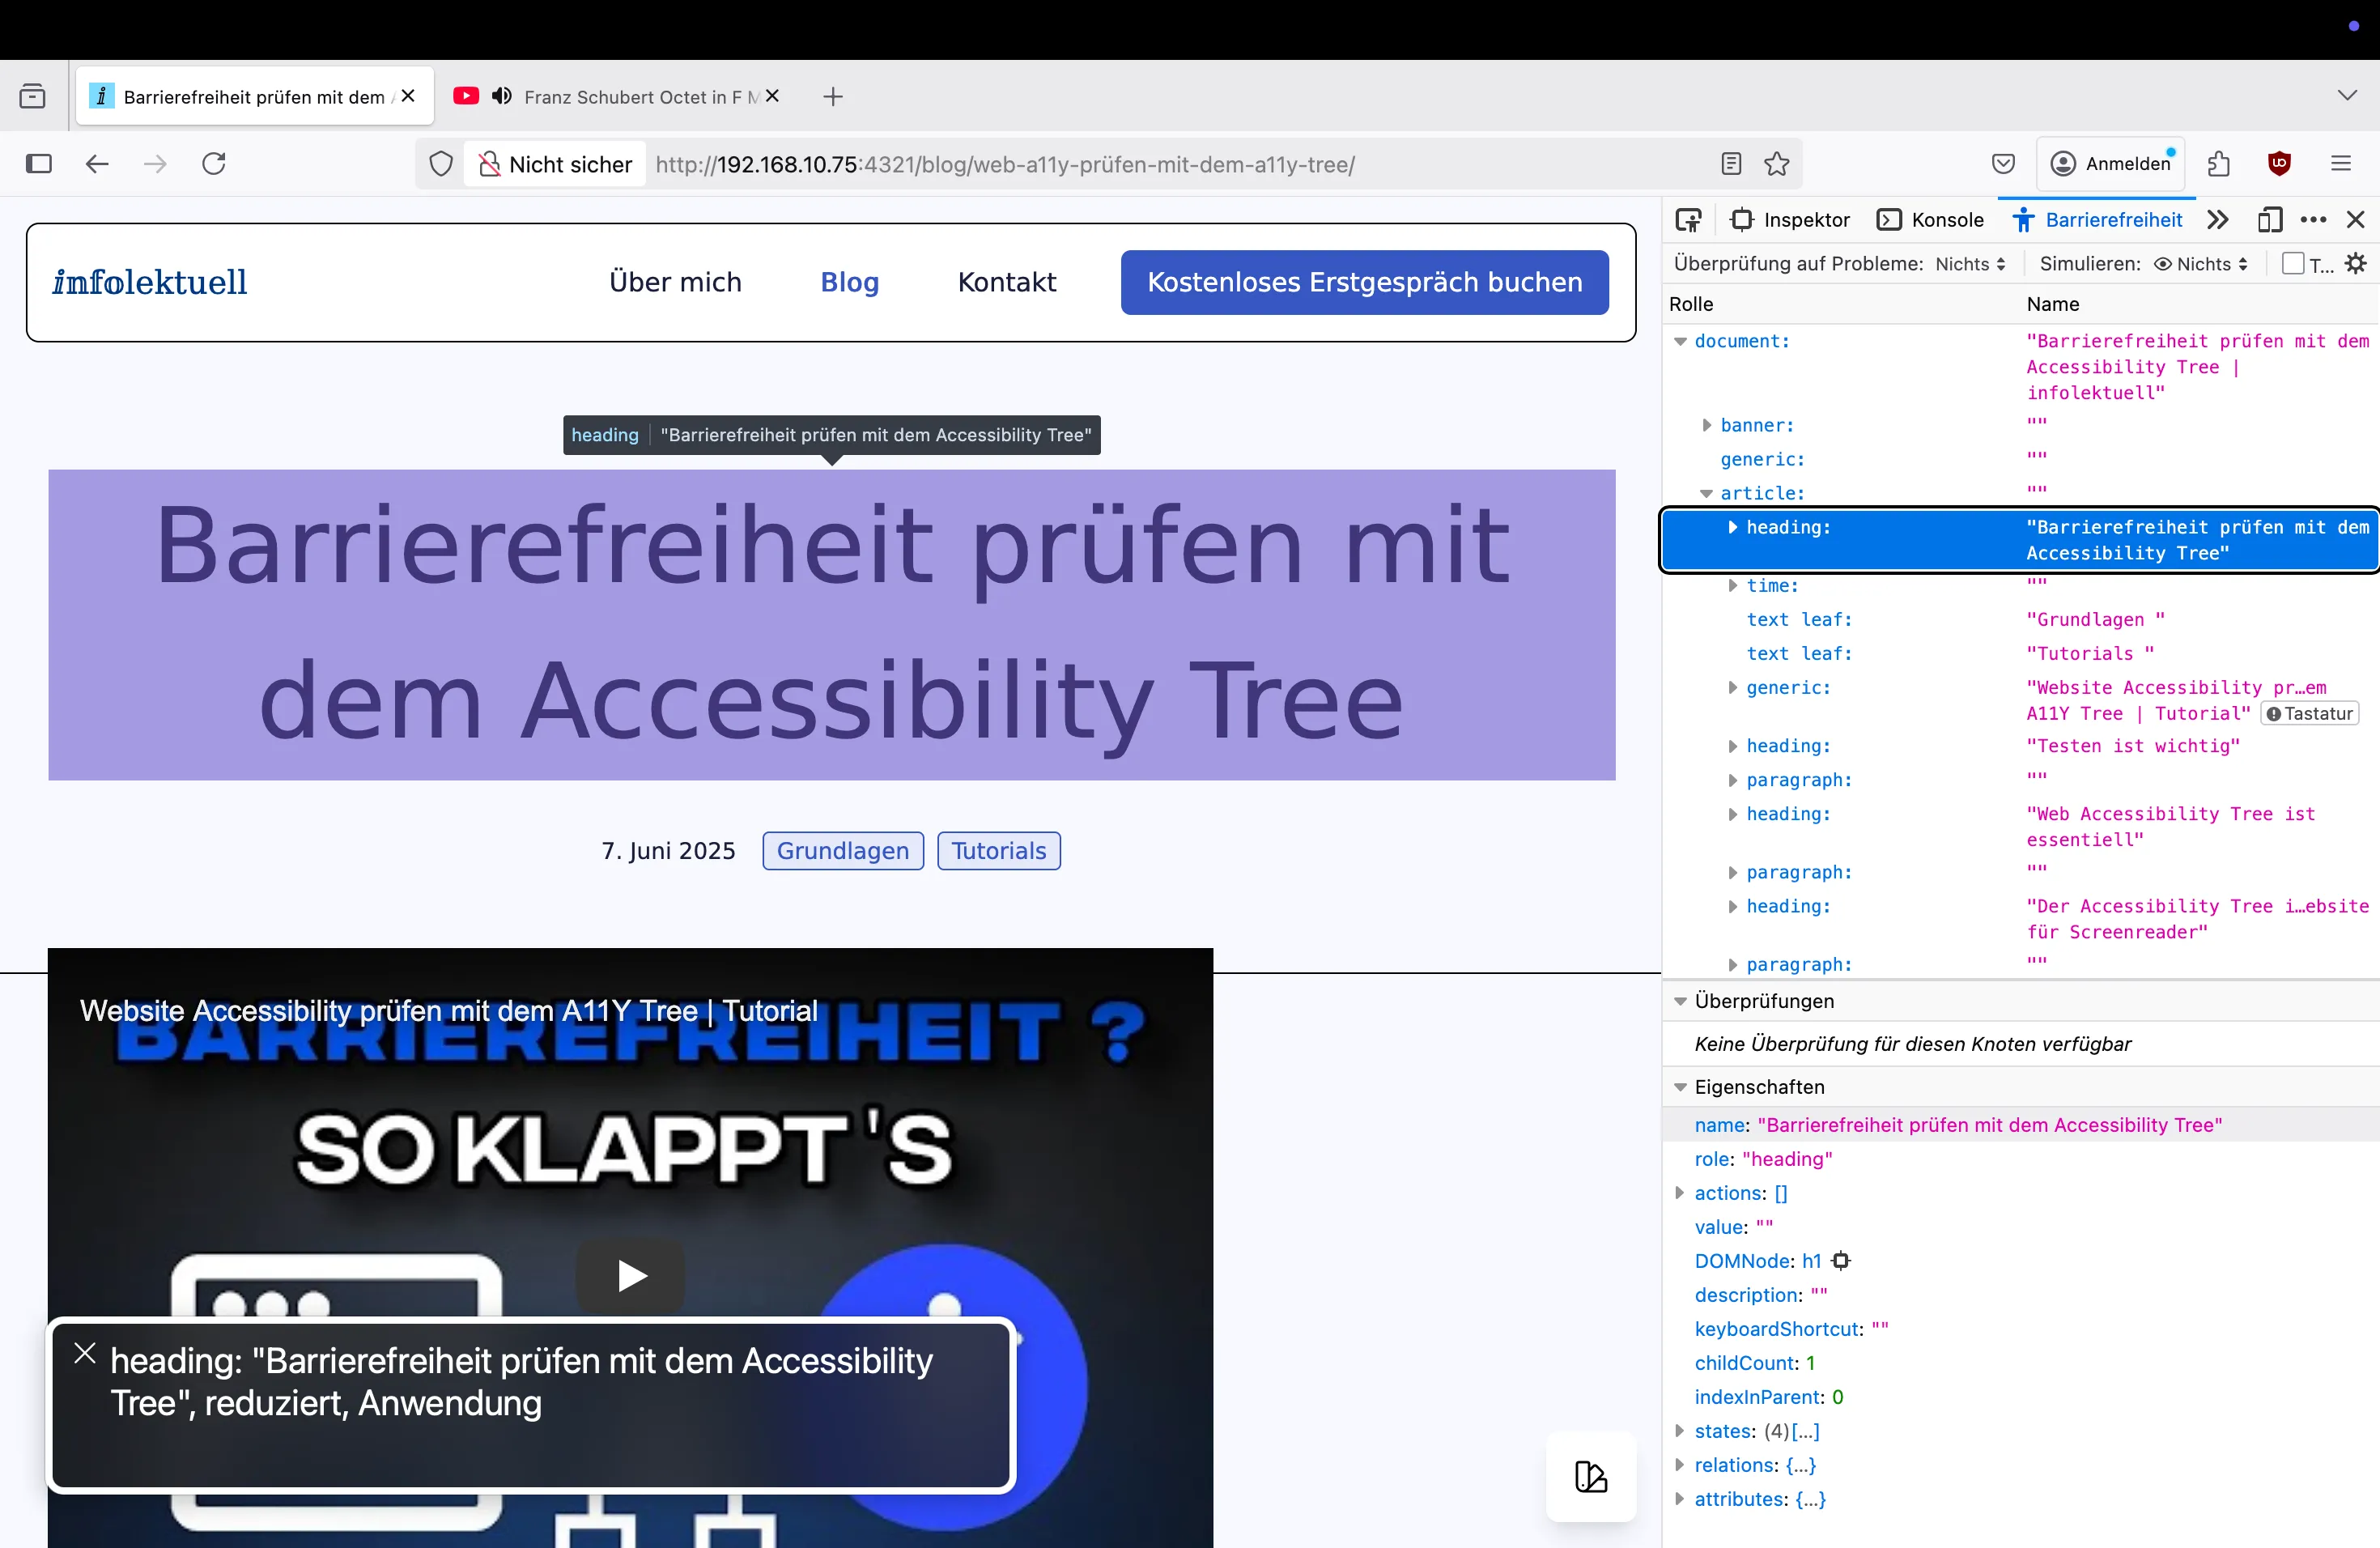
Task: Mute the Franz Schubert YouTube tab
Action: [x=502, y=96]
